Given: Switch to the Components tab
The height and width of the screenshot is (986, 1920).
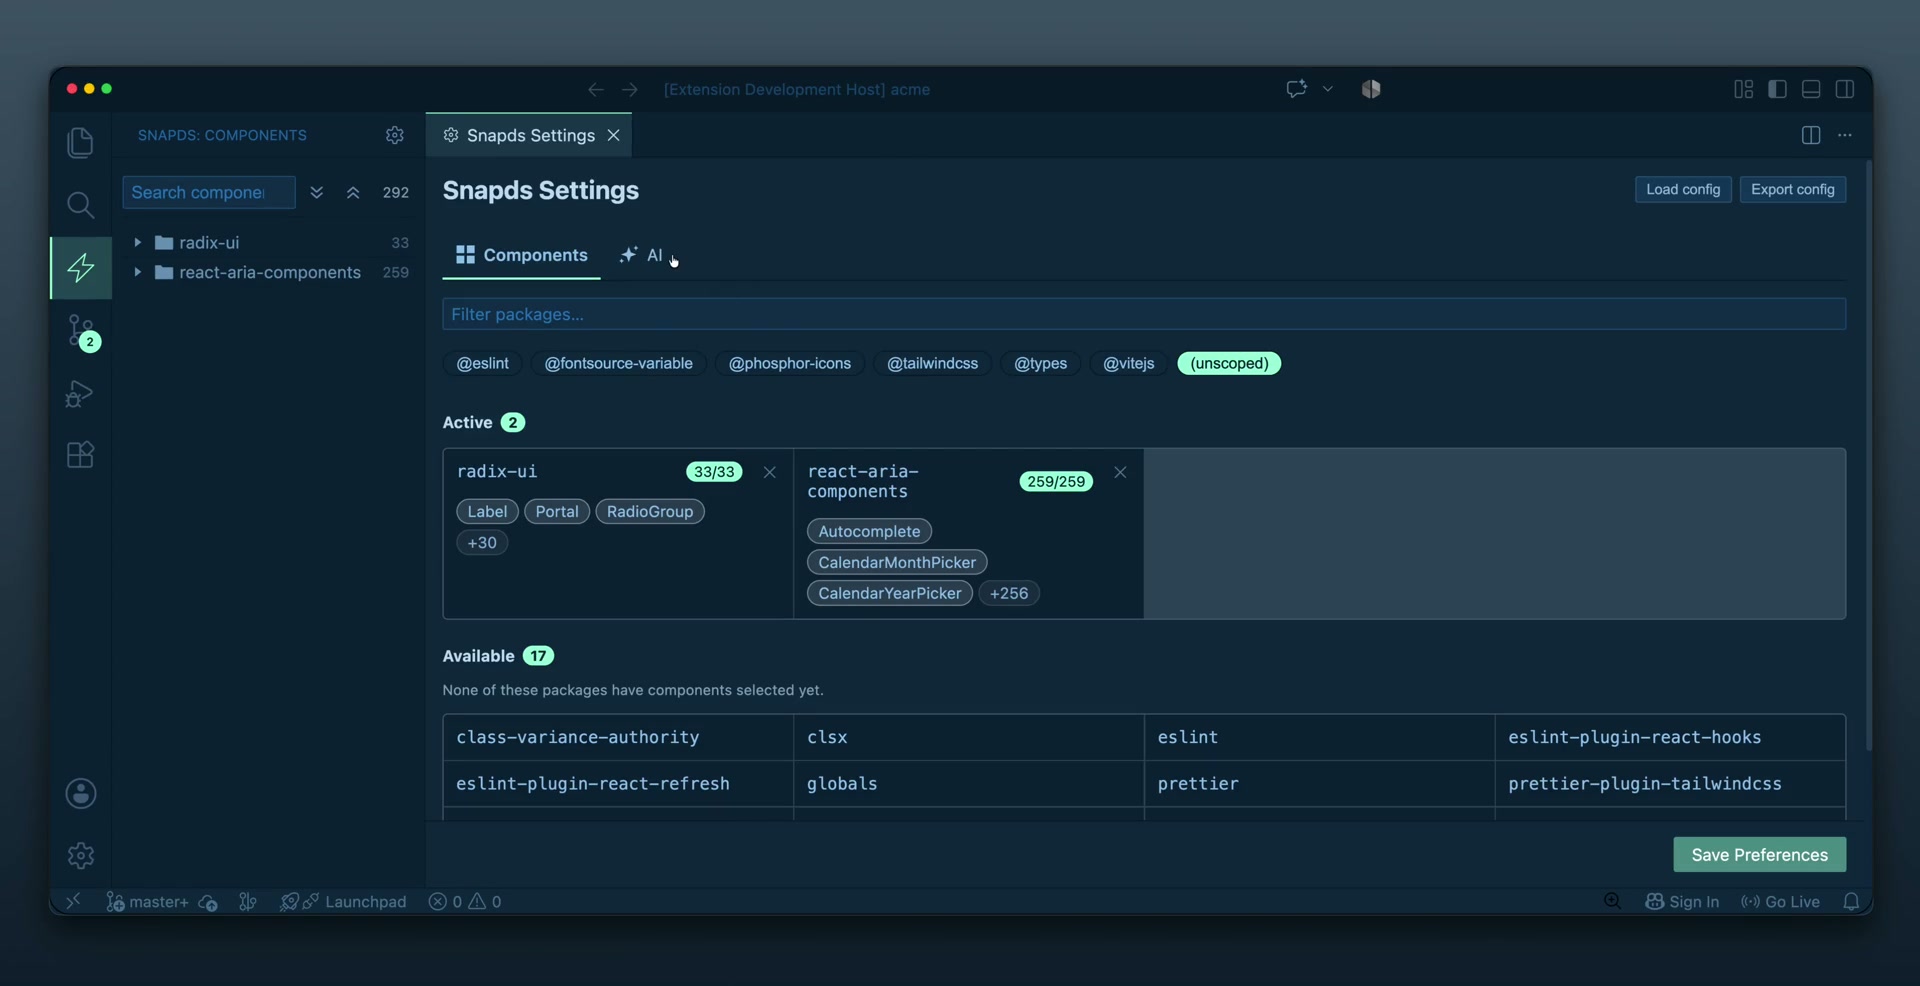Looking at the screenshot, I should click(x=521, y=255).
